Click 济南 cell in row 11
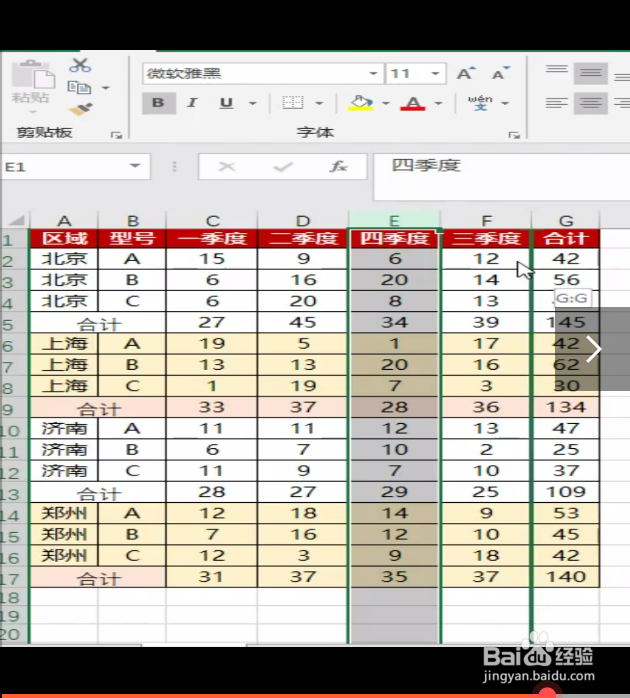Image resolution: width=630 pixels, height=698 pixels. (x=64, y=450)
